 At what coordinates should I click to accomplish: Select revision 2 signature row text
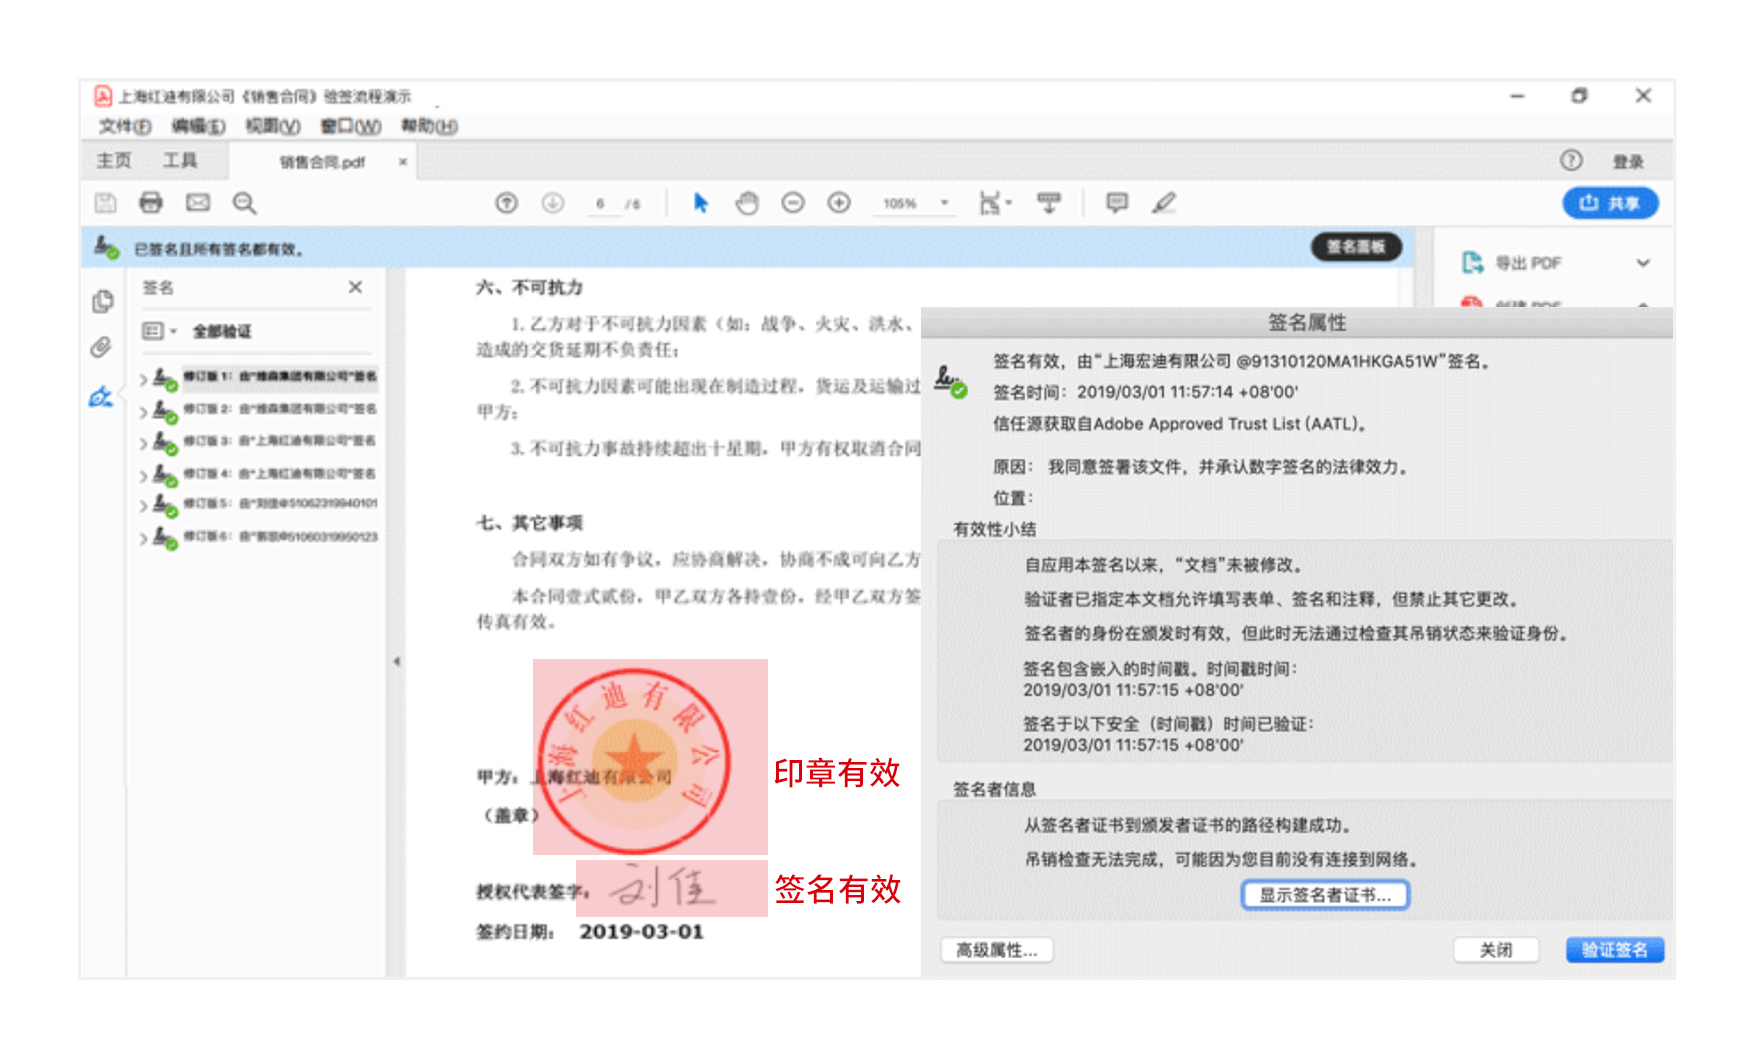pos(280,409)
